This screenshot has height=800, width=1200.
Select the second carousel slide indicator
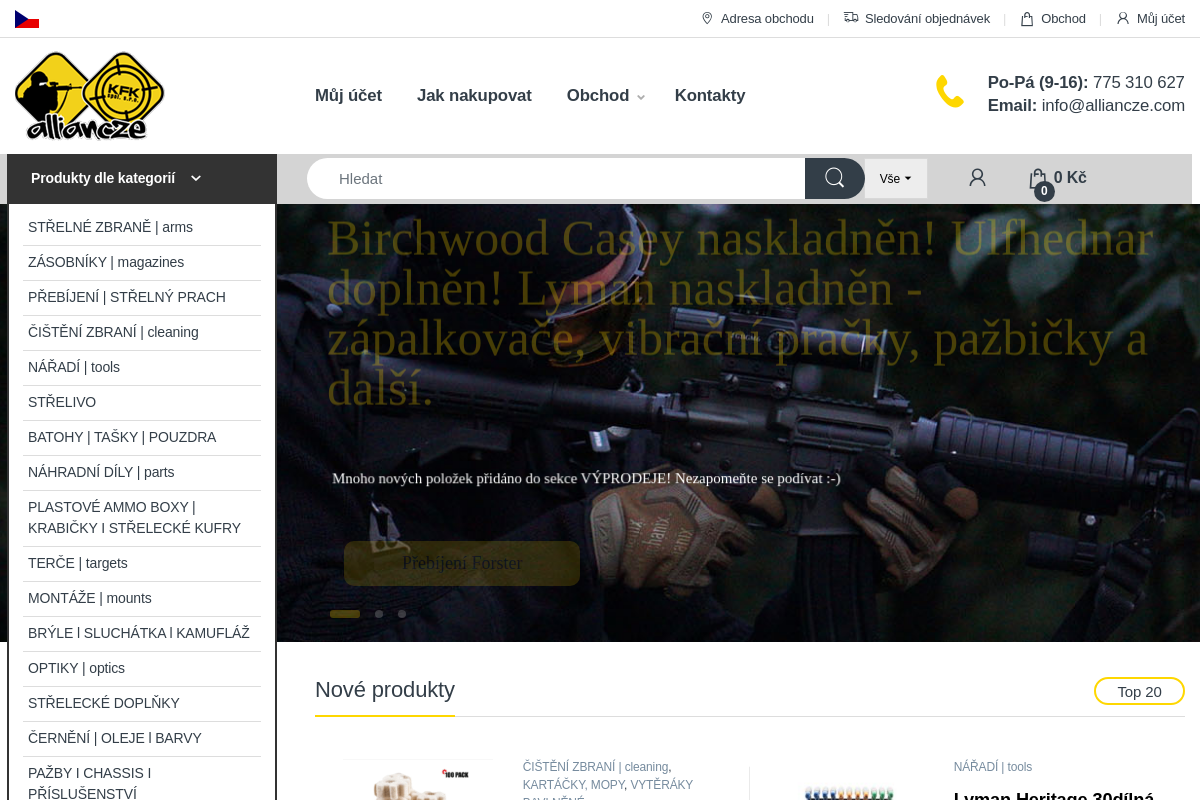[x=379, y=614]
